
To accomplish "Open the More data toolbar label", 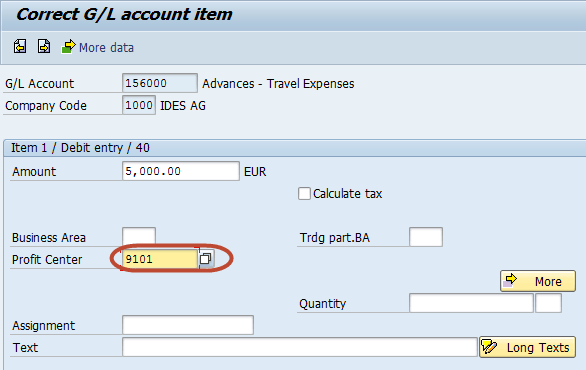I will pyautogui.click(x=106, y=48).
